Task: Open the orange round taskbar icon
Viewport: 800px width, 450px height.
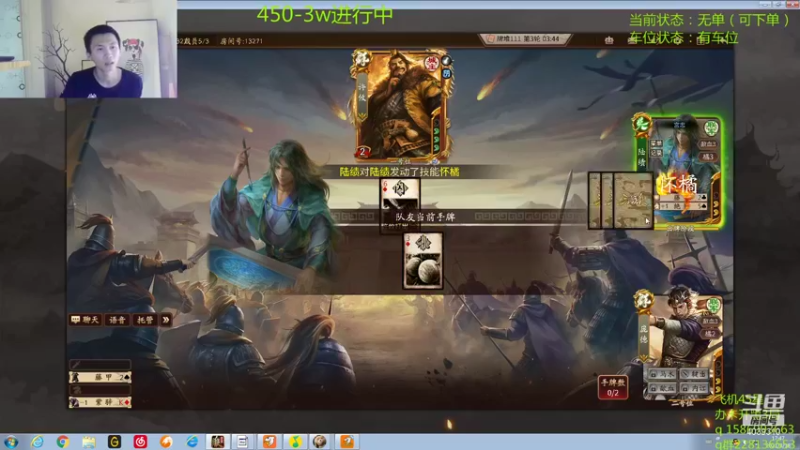Action: 166,442
